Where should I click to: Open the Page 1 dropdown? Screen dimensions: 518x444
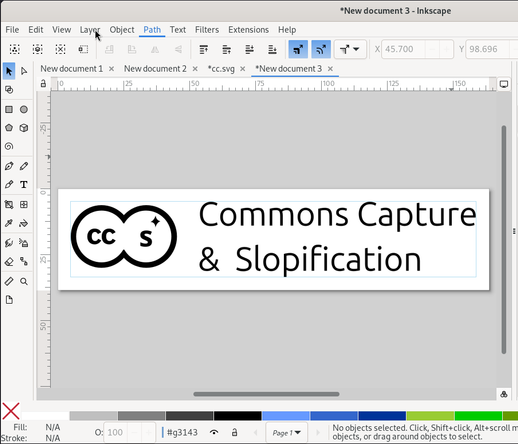[x=286, y=433]
